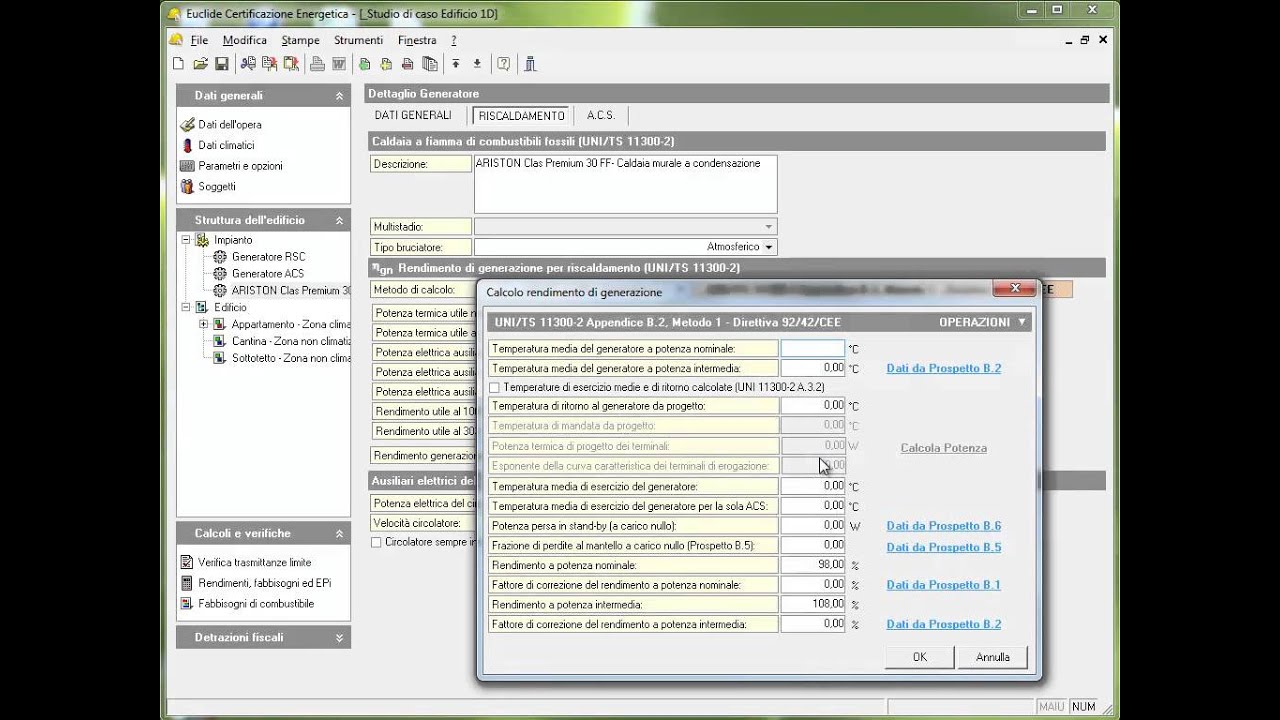Click the printer toolbar icon
Viewport: 1280px width, 720px height.
coord(317,64)
